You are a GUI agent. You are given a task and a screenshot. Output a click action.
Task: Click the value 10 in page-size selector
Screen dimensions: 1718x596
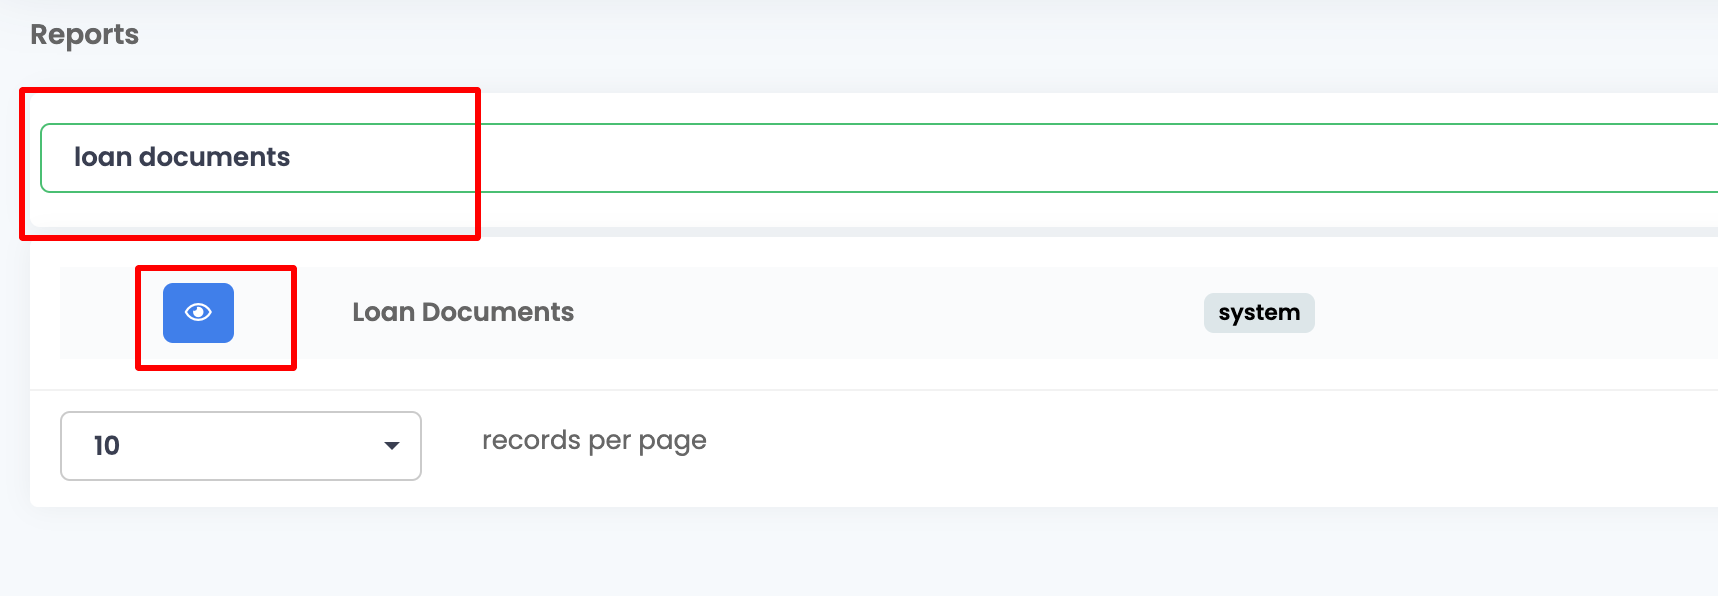point(107,446)
